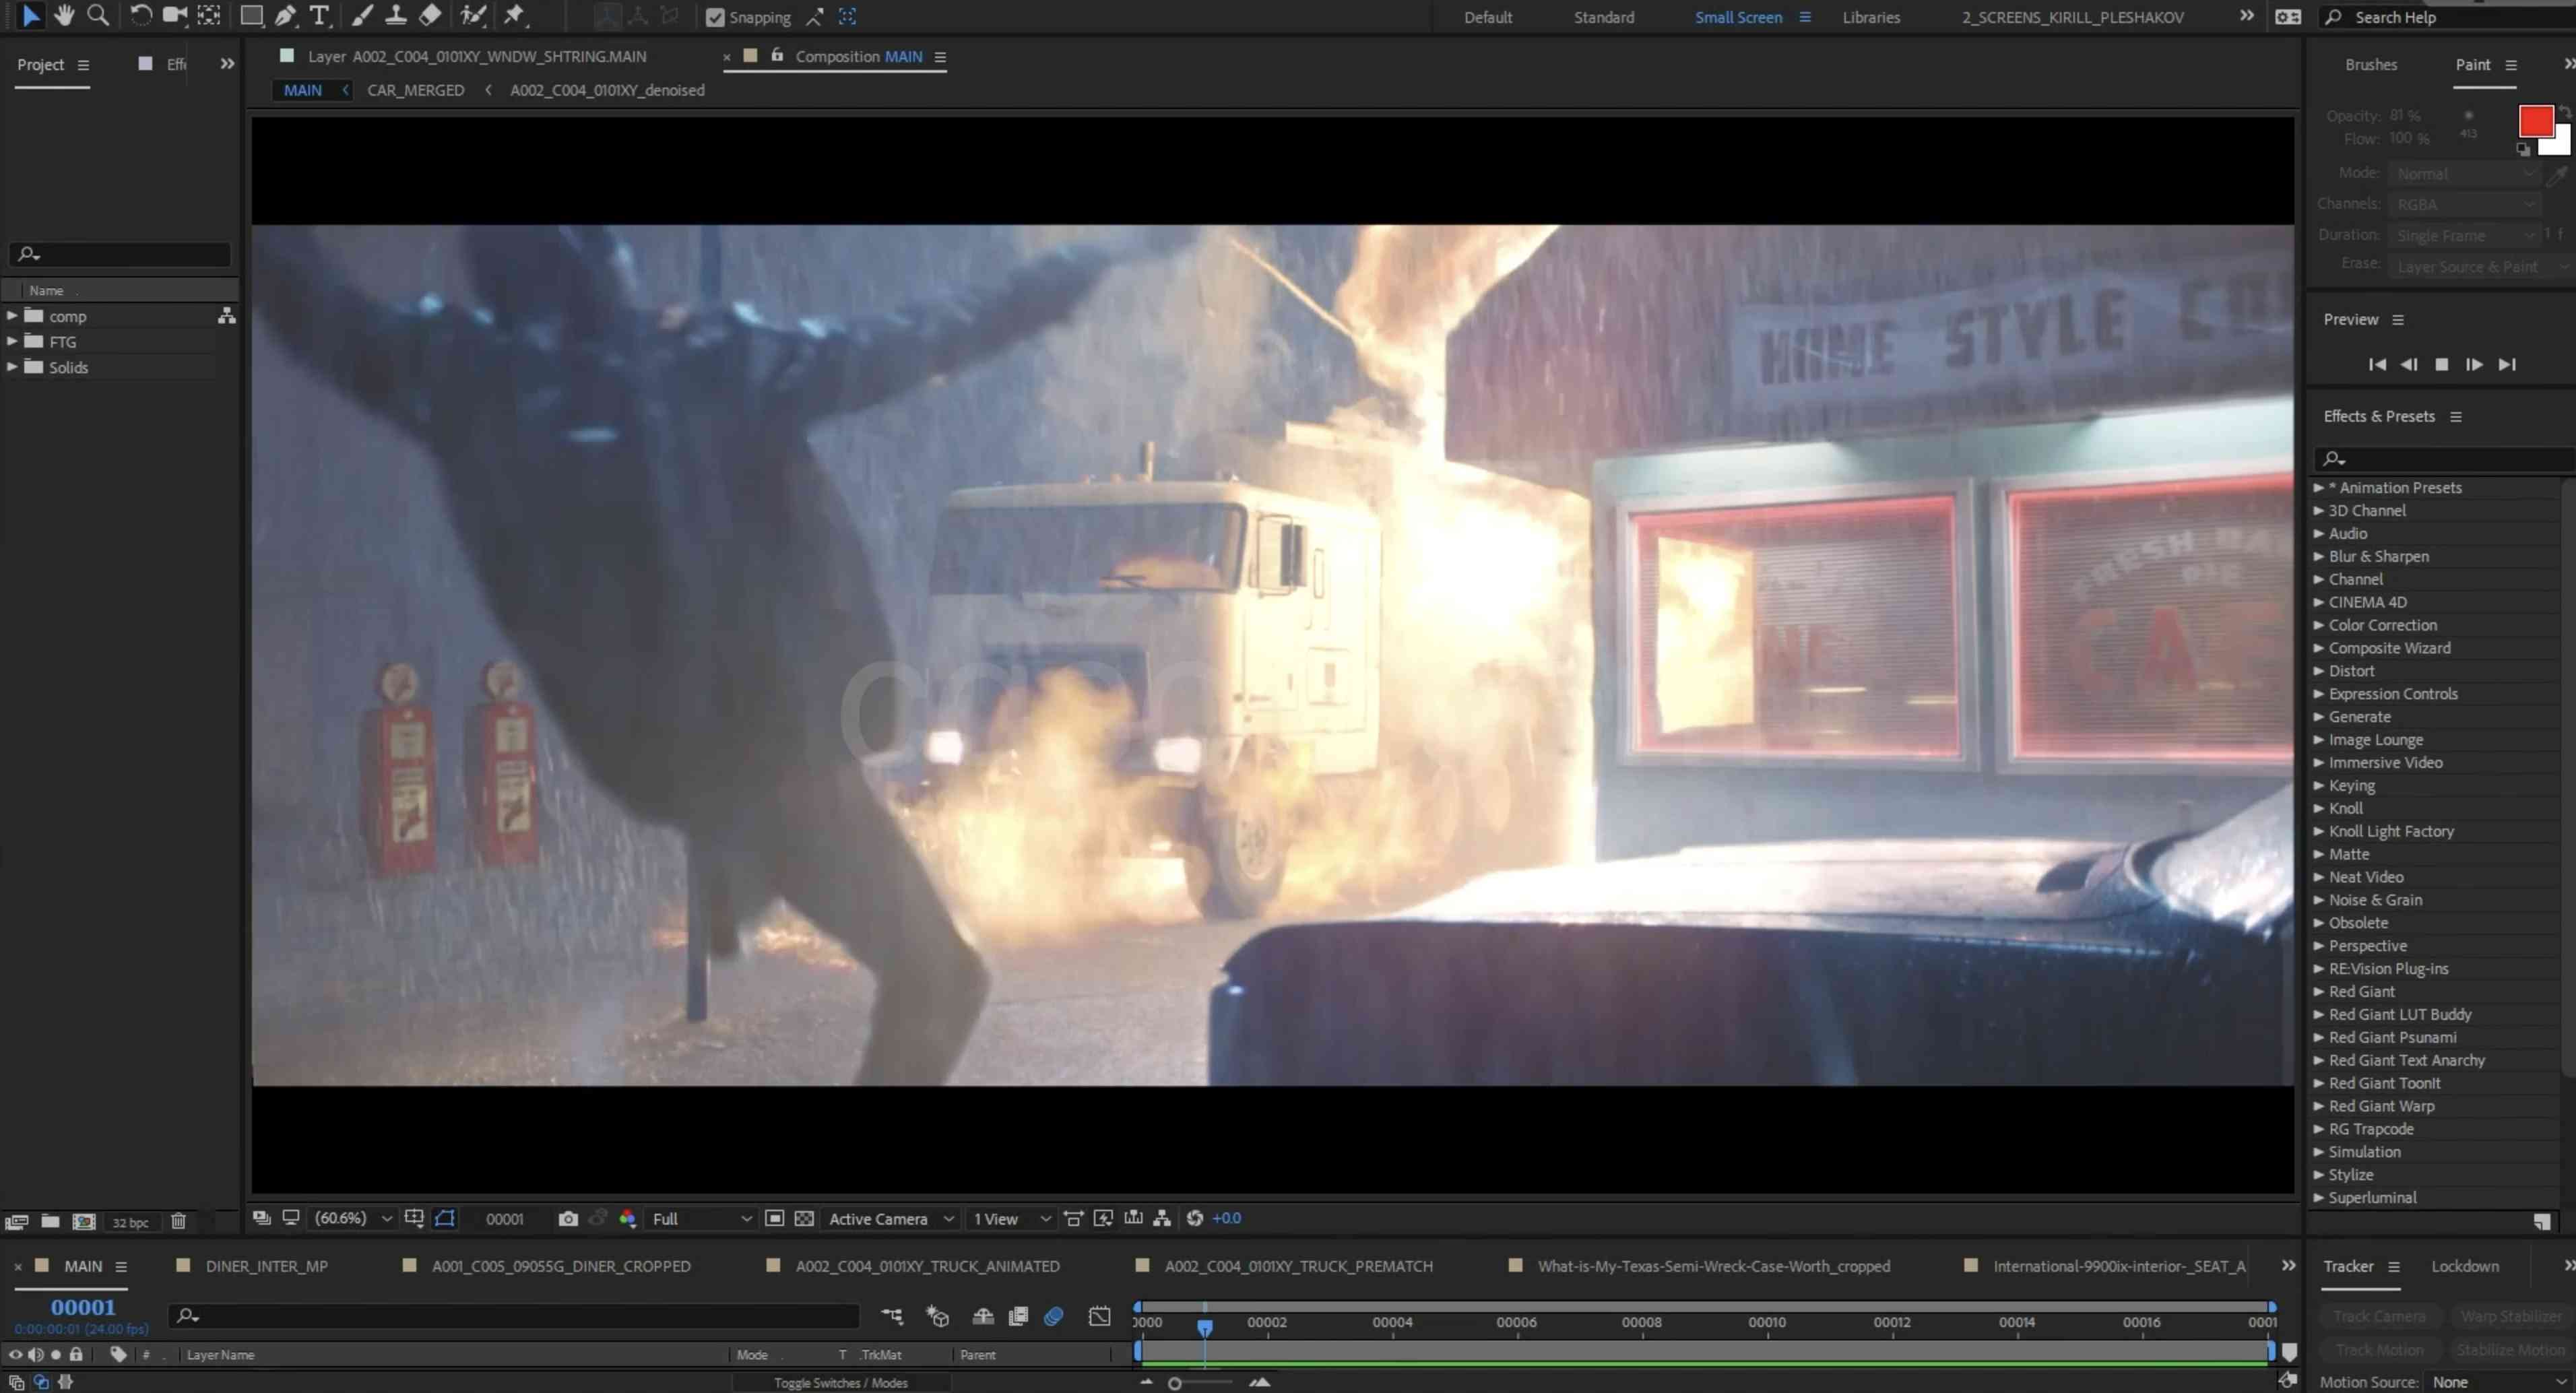This screenshot has width=2576, height=1393.
Task: Toggle the Snapping checkbox
Action: [x=715, y=17]
